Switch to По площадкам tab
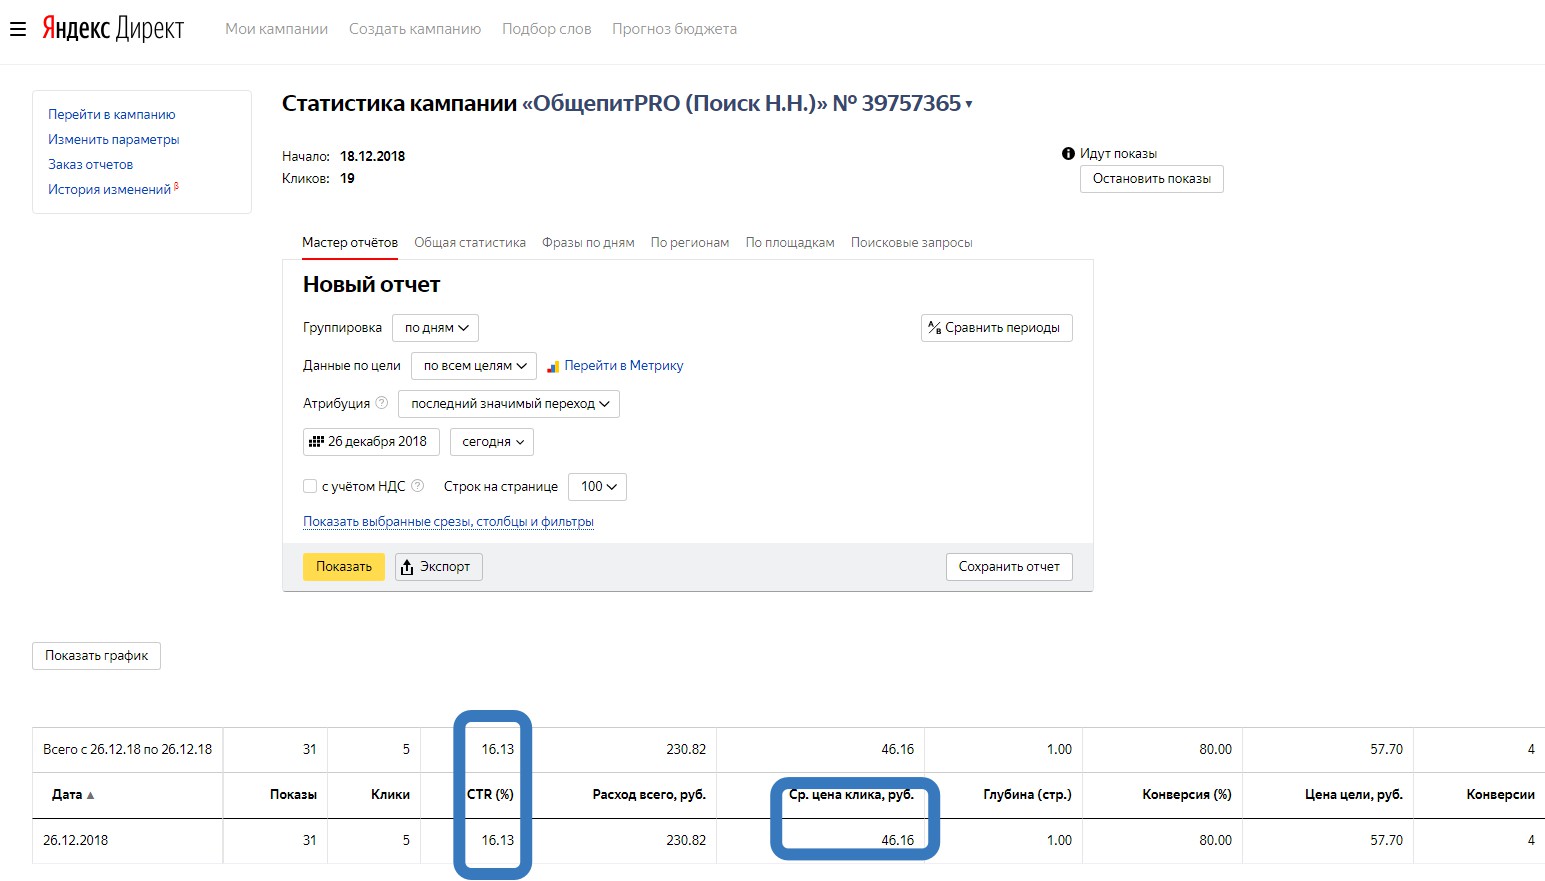1545x881 pixels. coord(790,243)
